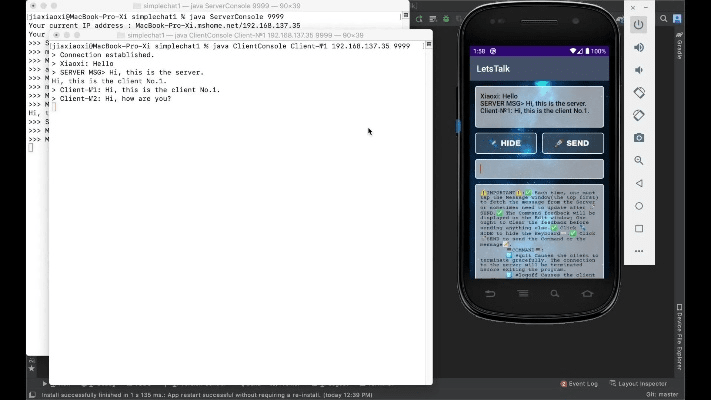
Task: Open the Layout Inspector panel
Action: pyautogui.click(x=638, y=384)
